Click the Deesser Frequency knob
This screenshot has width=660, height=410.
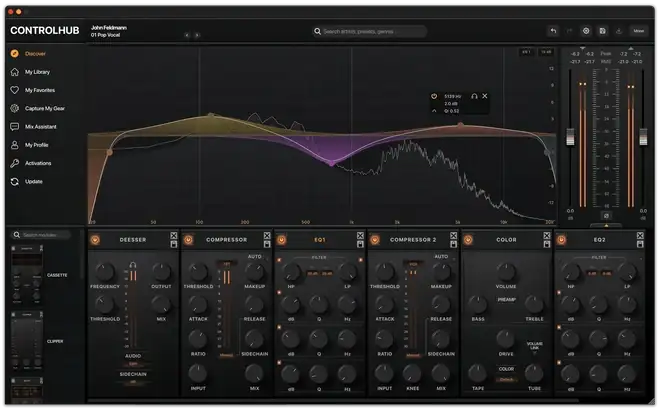click(104, 272)
